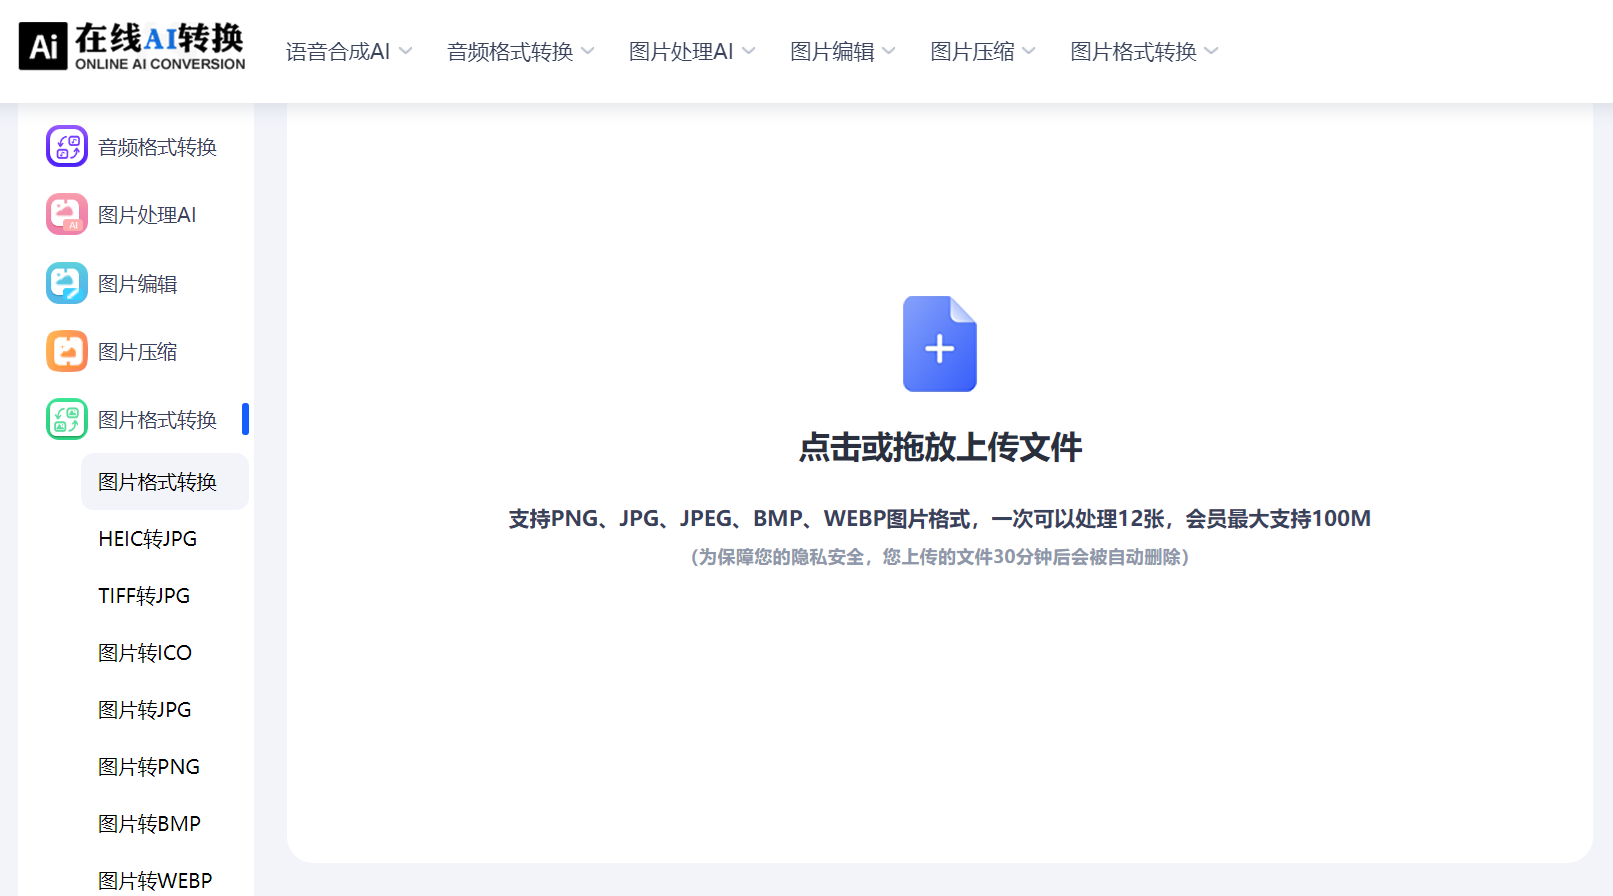Image resolution: width=1613 pixels, height=896 pixels.
Task: Select TIFF转JPG in the sidebar
Action: pos(144,596)
